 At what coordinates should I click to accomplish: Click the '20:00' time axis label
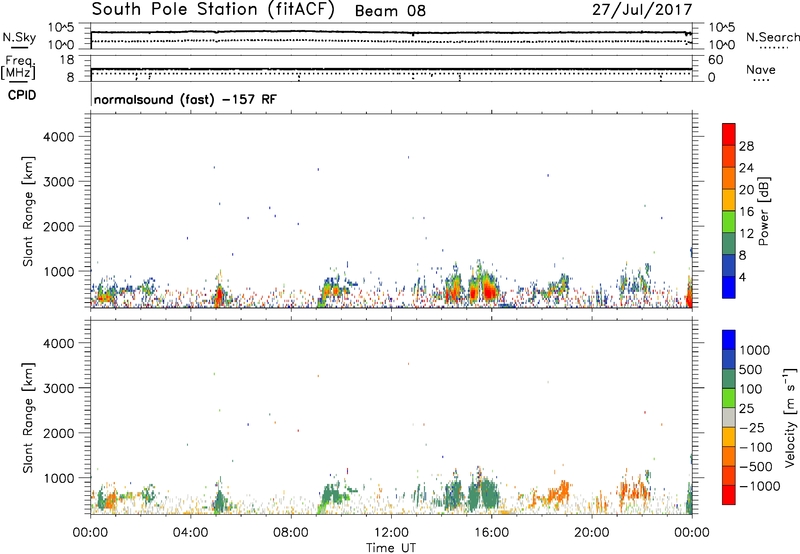592,533
